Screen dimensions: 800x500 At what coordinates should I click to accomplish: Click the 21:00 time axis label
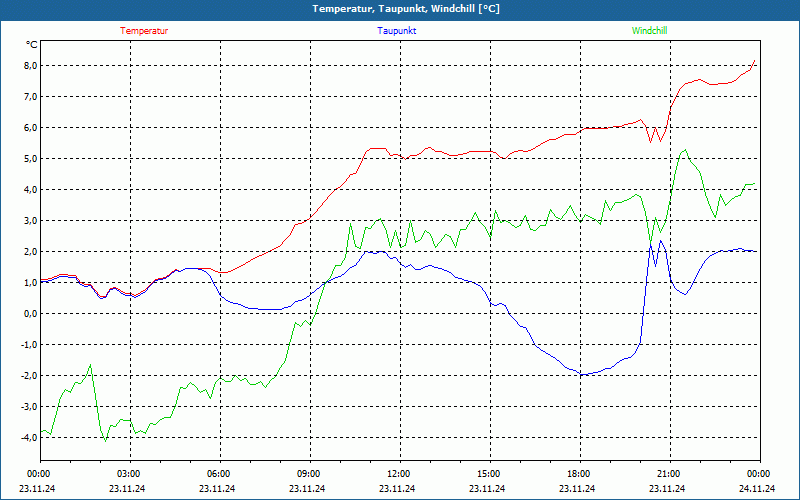[x=668, y=474]
